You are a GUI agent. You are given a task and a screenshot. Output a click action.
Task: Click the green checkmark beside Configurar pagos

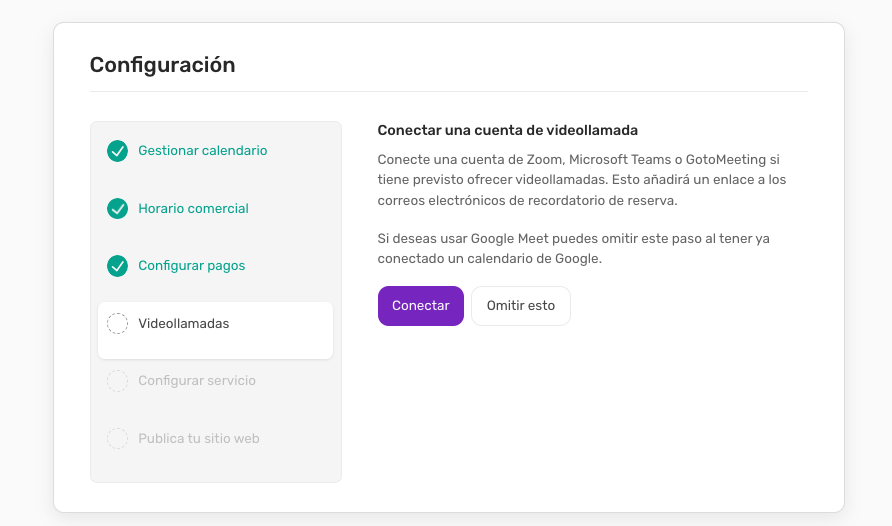point(117,266)
